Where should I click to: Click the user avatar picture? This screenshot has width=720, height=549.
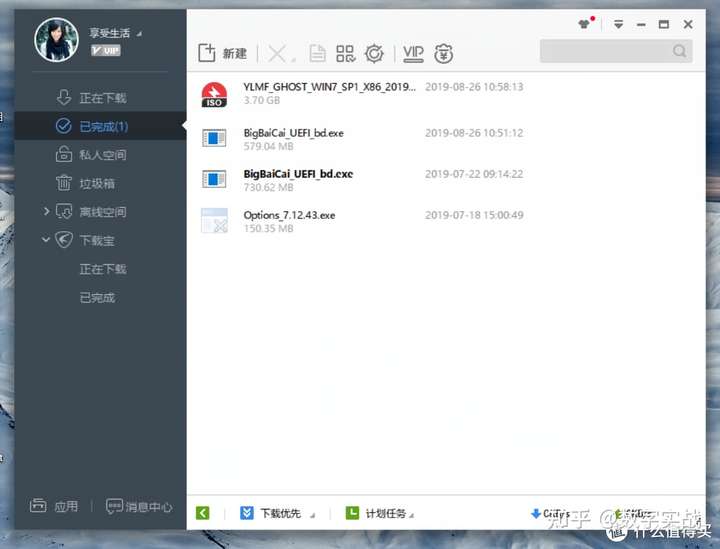click(56, 40)
